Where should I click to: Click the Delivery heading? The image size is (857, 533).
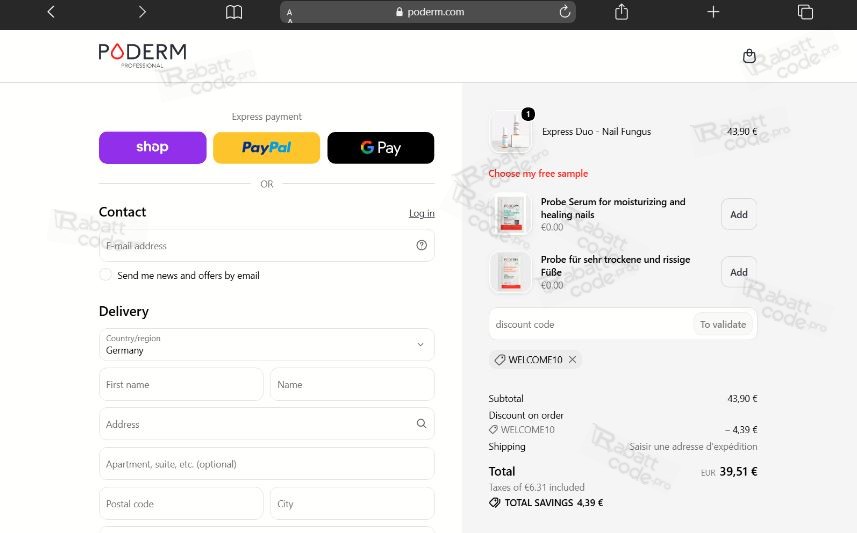(124, 312)
